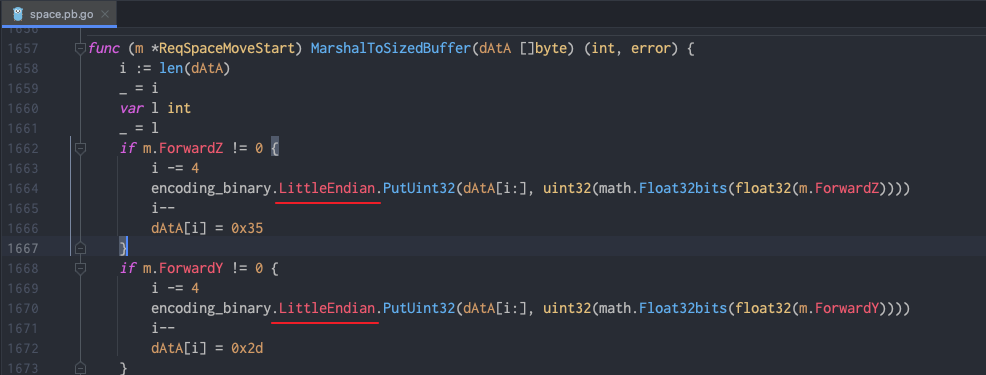Click PutUint32 call on line 1664
The width and height of the screenshot is (986, 375).
(x=419, y=189)
